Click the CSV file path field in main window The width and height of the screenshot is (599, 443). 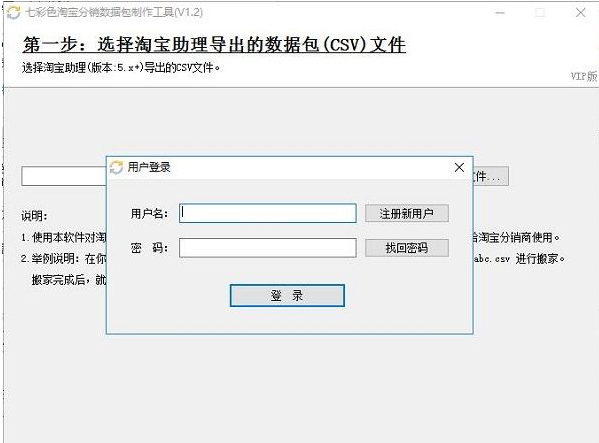64,176
